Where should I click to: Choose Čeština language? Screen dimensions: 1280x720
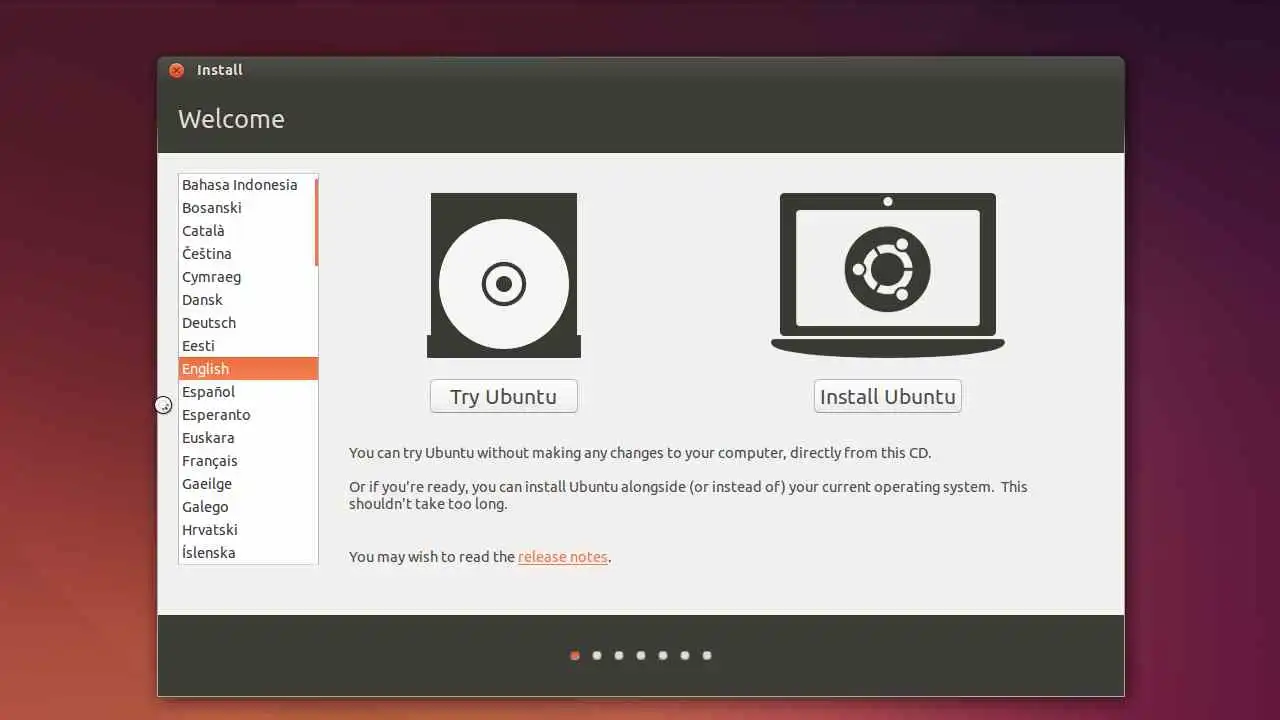click(x=247, y=254)
